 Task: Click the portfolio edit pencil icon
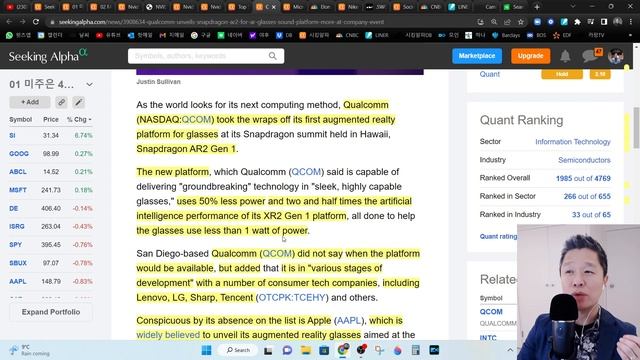[78, 102]
